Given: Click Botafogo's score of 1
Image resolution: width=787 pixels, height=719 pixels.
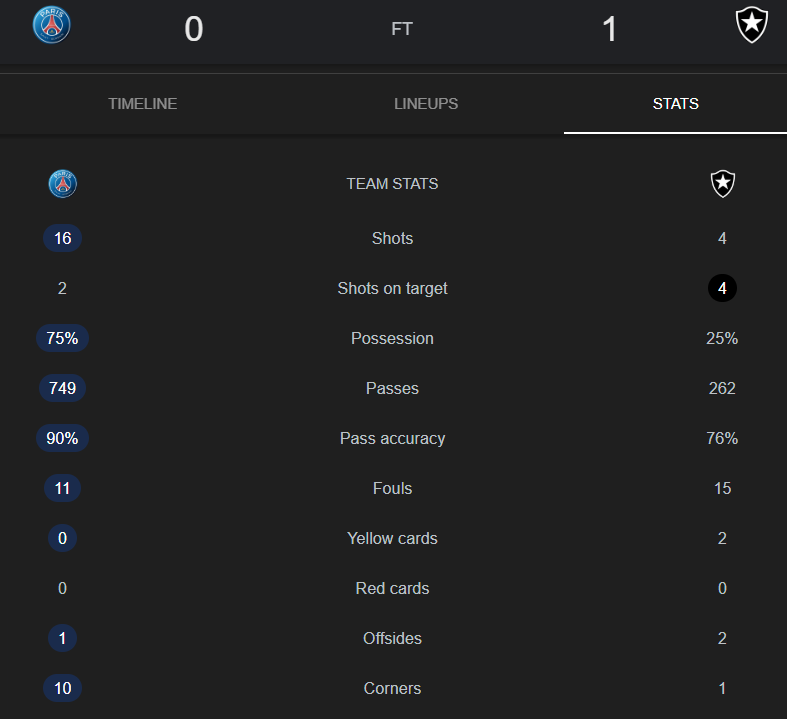Looking at the screenshot, I should 609,29.
